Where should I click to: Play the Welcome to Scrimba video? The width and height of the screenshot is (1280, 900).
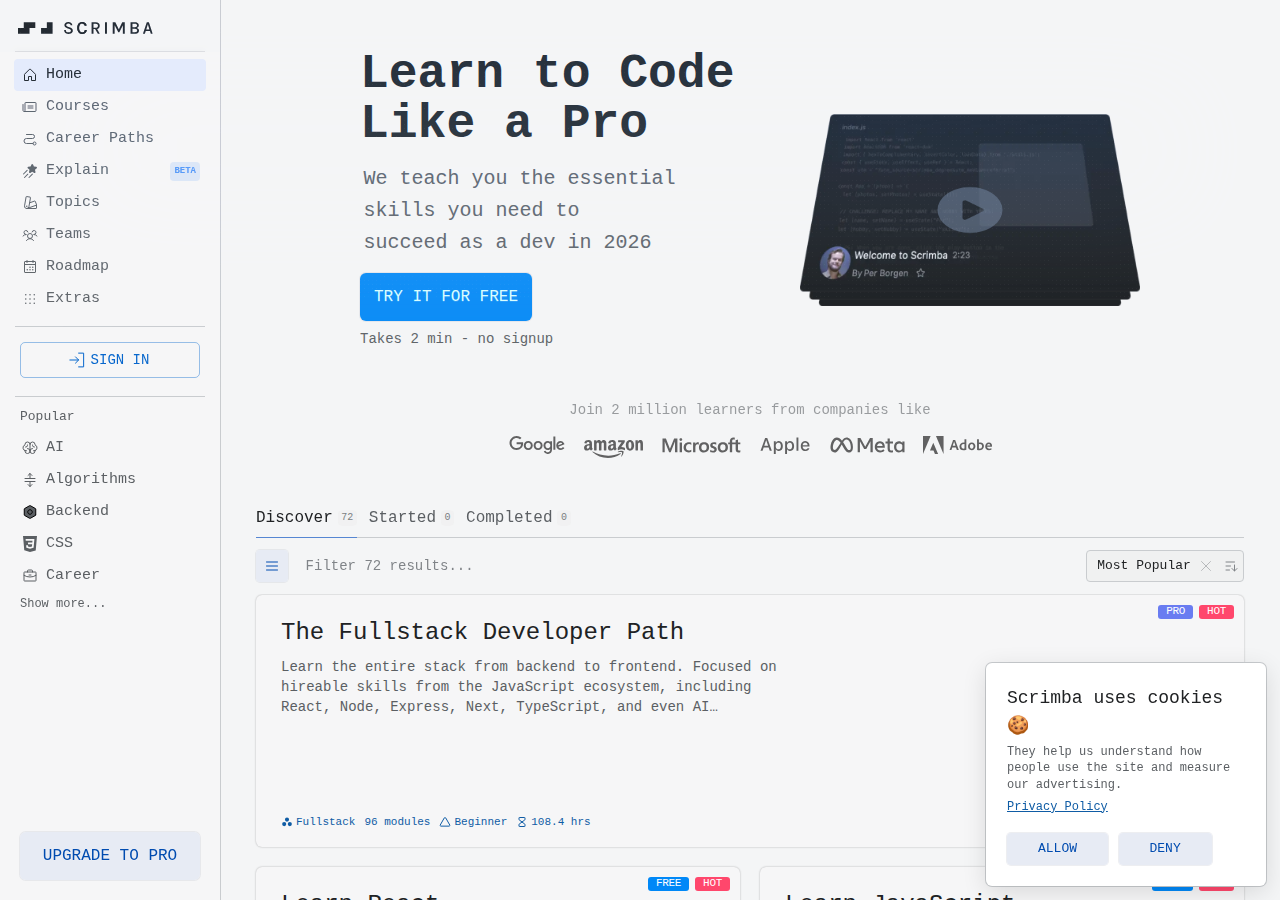pyautogui.click(x=970, y=210)
